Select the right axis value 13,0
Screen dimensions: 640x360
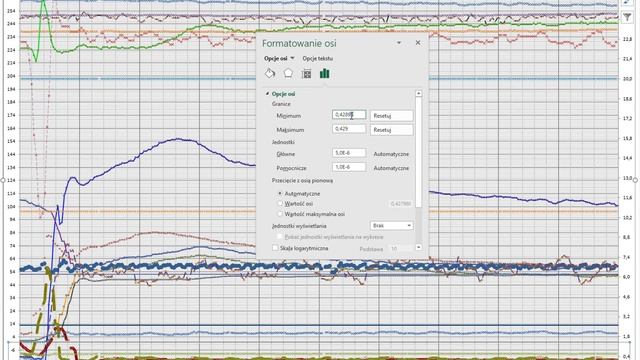click(627, 178)
